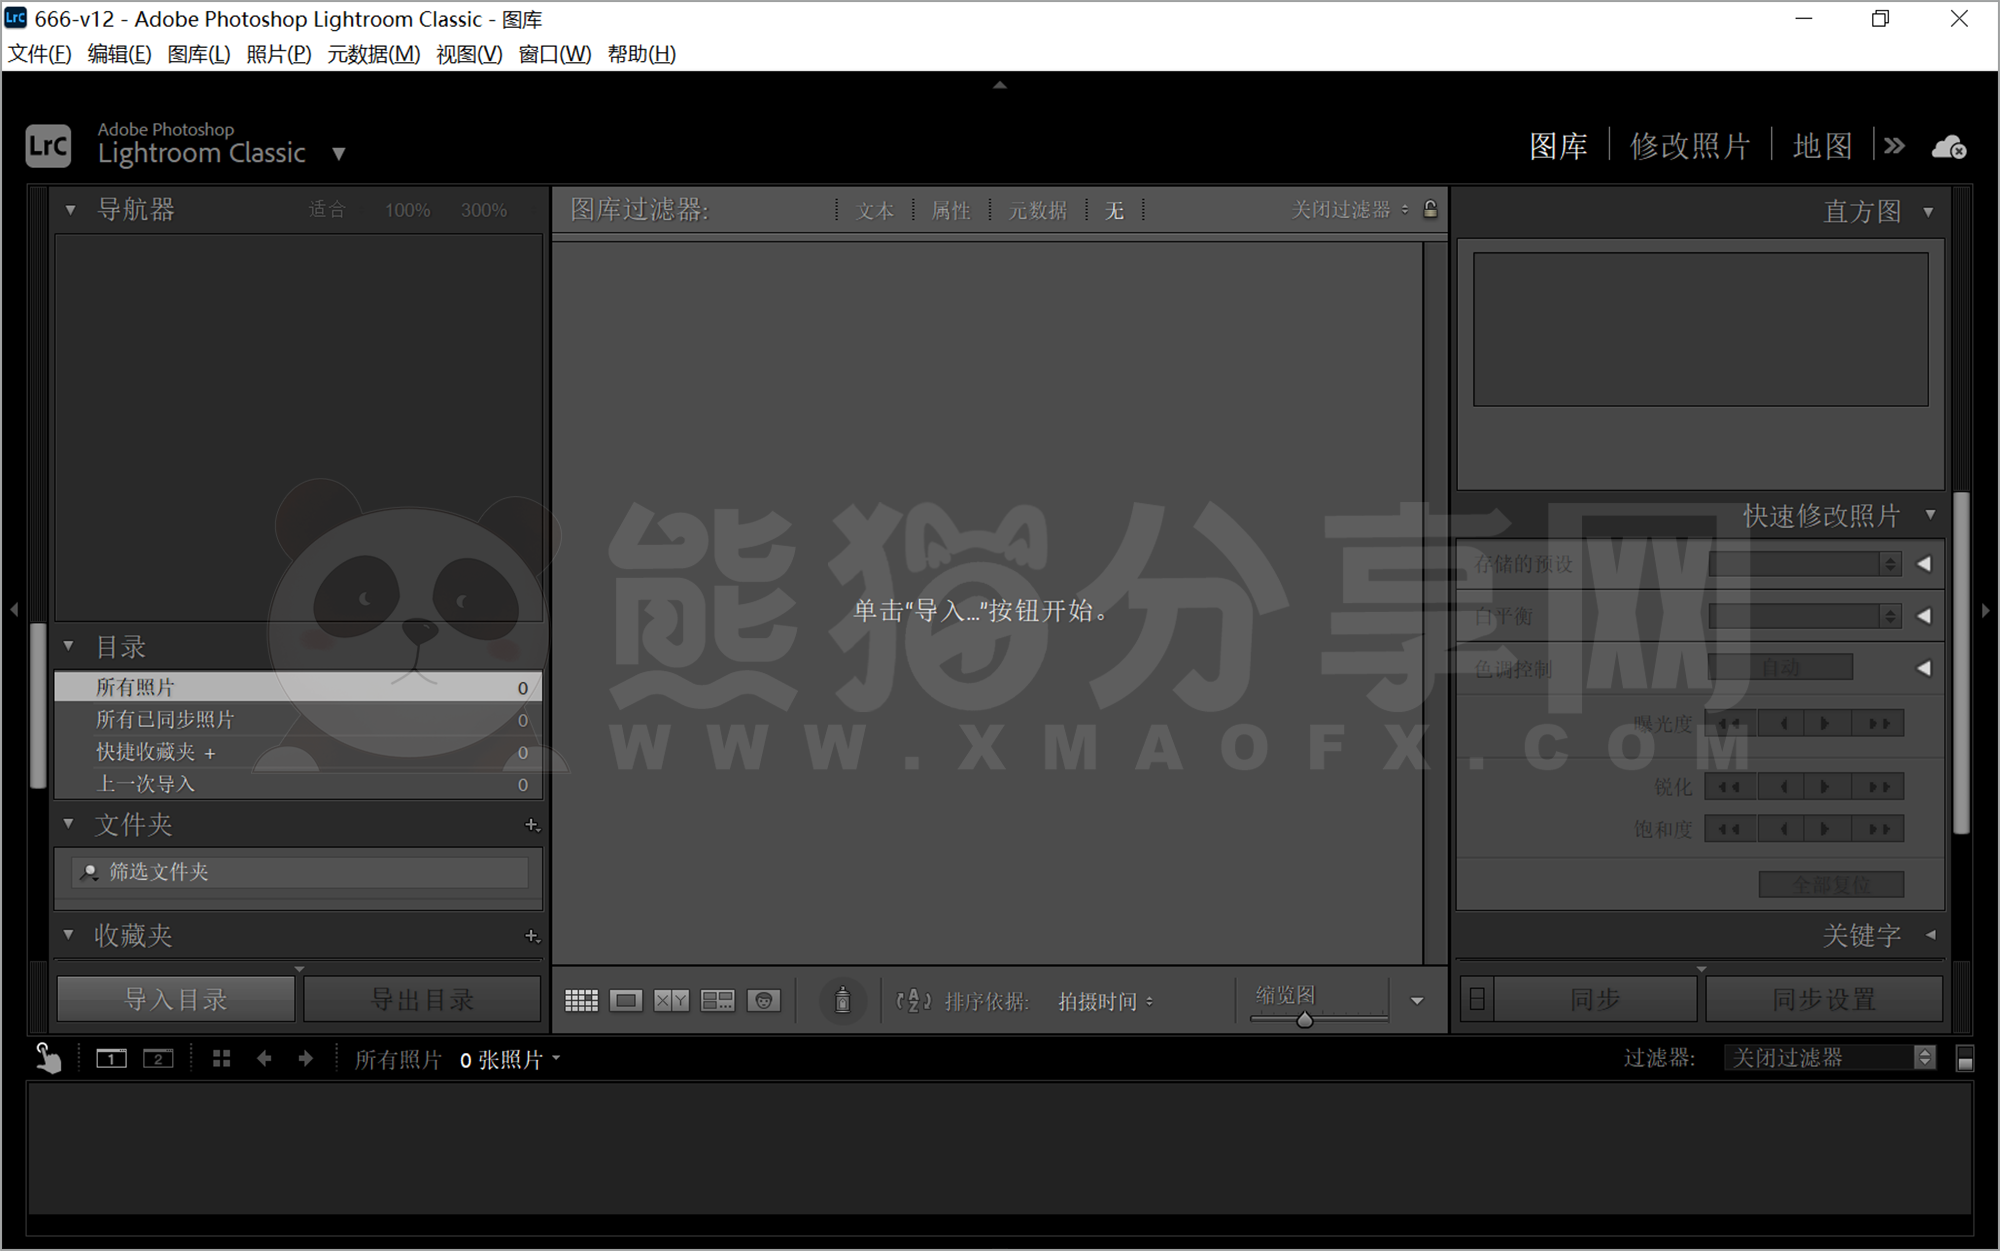This screenshot has width=2000, height=1251.
Task: Switch to the 修改照片 module tab
Action: pyautogui.click(x=1689, y=146)
